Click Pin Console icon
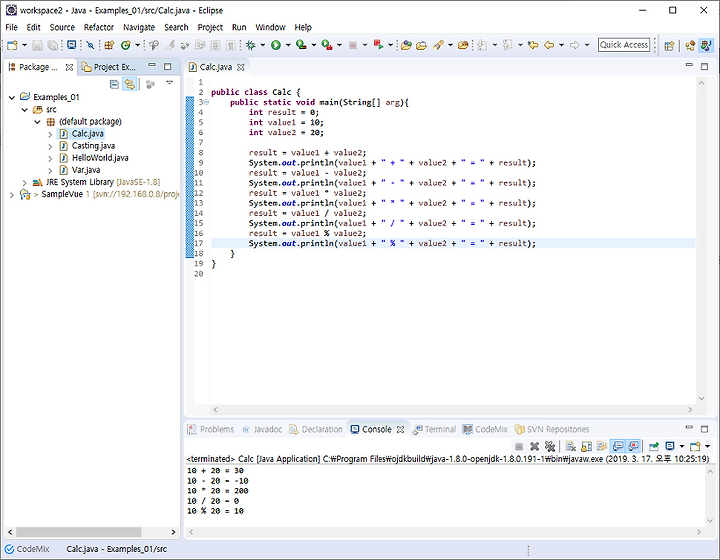This screenshot has width=720, height=560. click(x=653, y=446)
